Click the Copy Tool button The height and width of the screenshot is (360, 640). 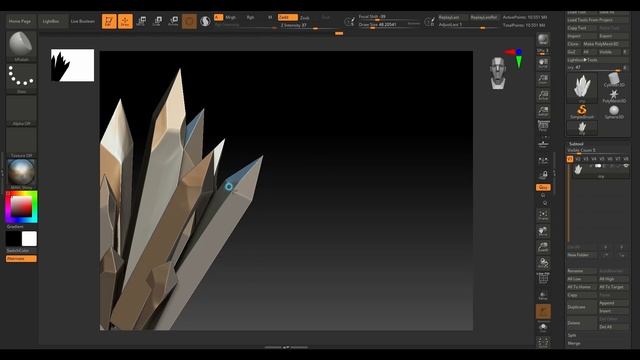click(581, 28)
